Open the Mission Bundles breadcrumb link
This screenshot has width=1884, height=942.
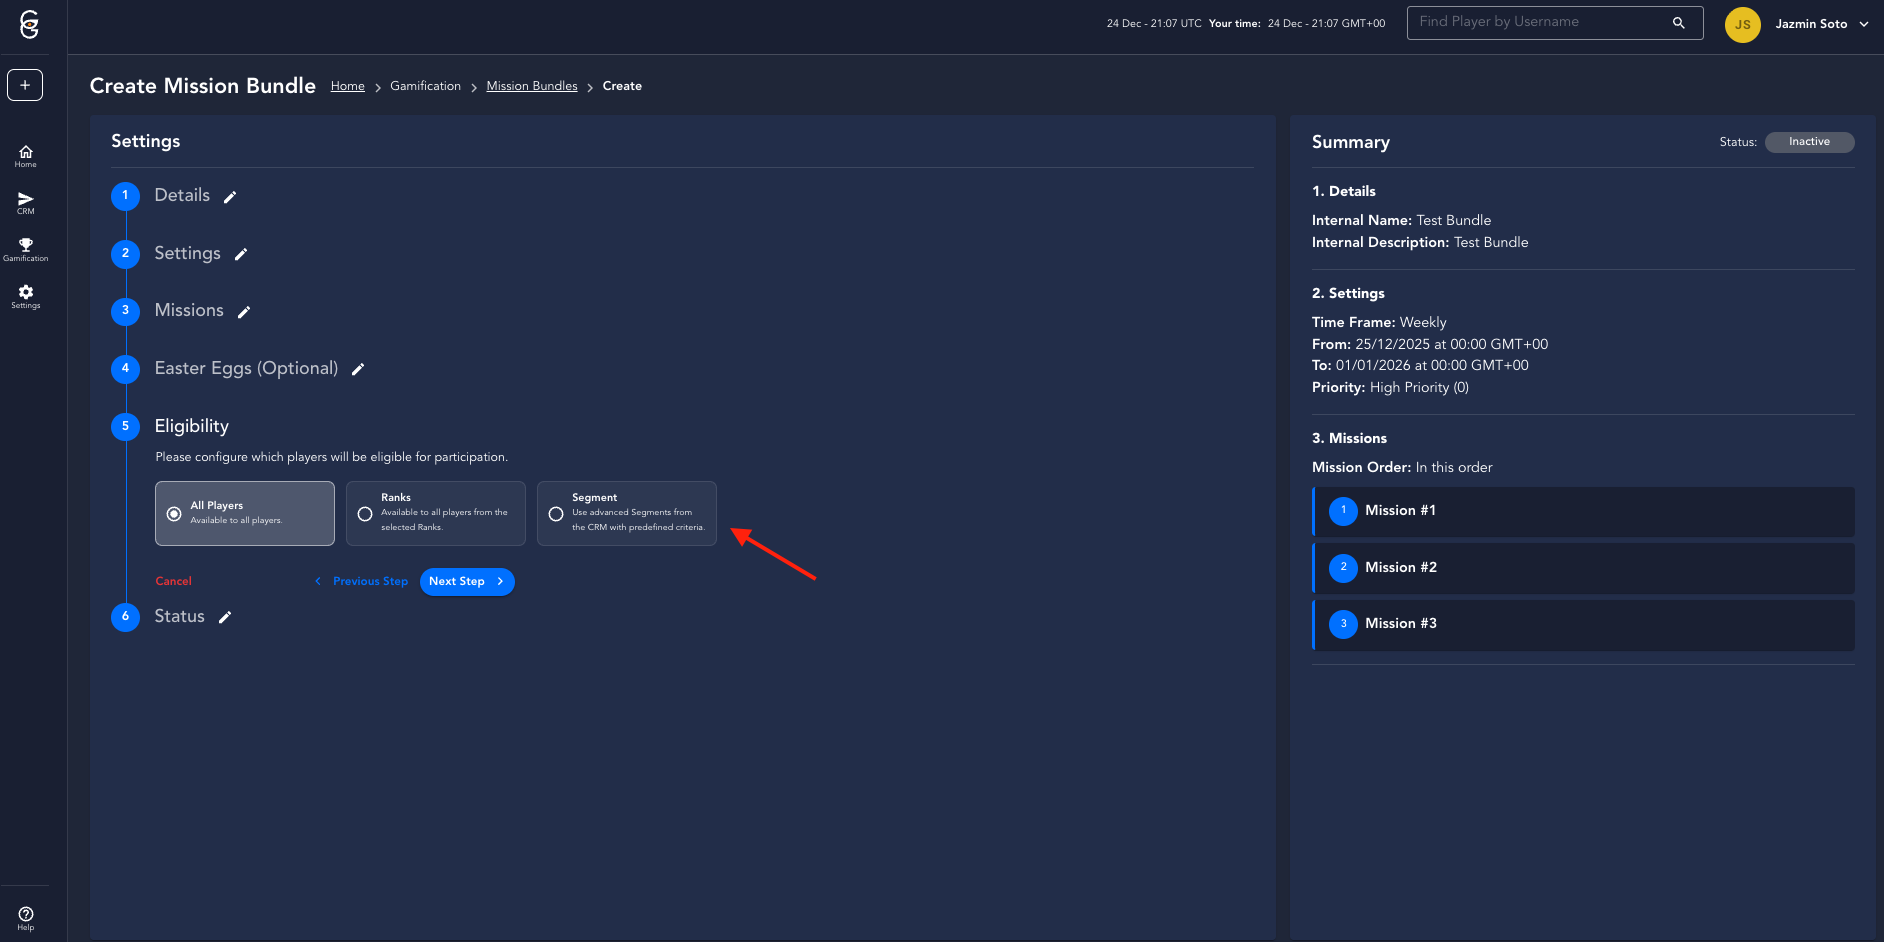(532, 86)
